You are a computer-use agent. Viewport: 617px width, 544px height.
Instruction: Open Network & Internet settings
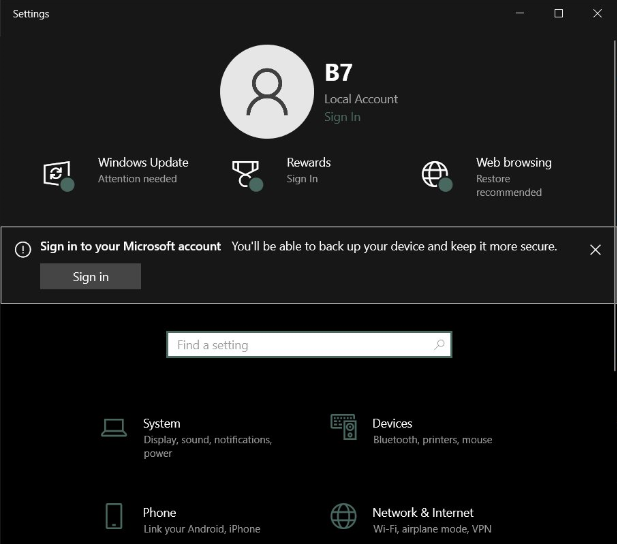pyautogui.click(x=411, y=519)
